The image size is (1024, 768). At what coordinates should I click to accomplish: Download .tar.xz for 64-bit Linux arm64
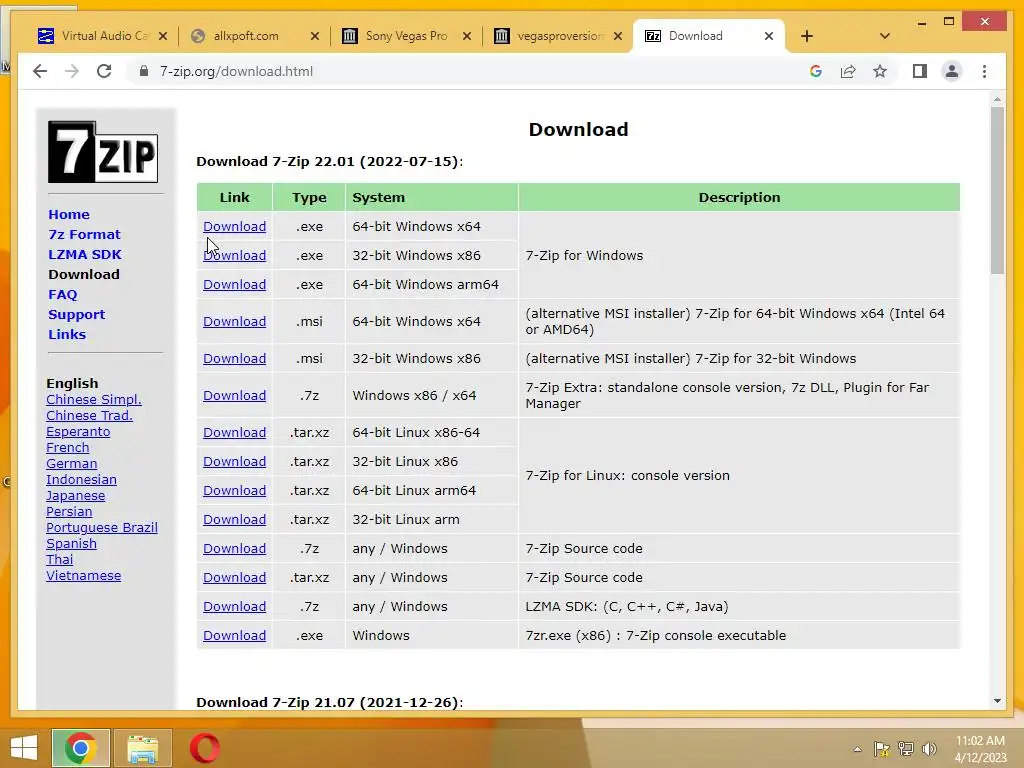[x=234, y=490]
